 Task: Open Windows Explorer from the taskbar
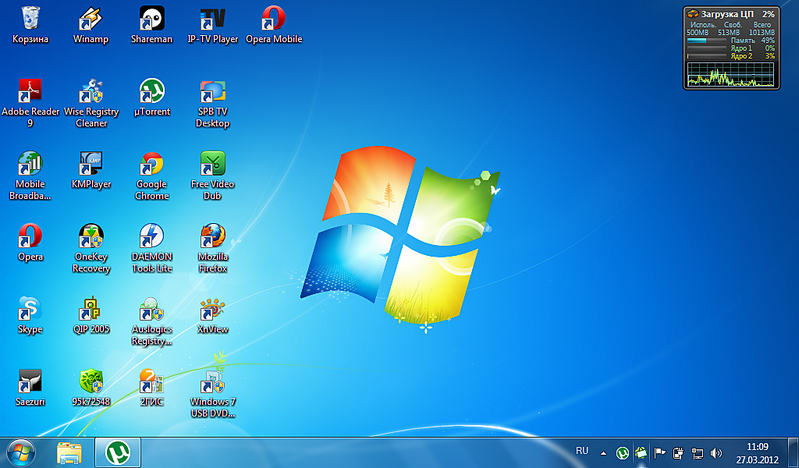pos(69,453)
